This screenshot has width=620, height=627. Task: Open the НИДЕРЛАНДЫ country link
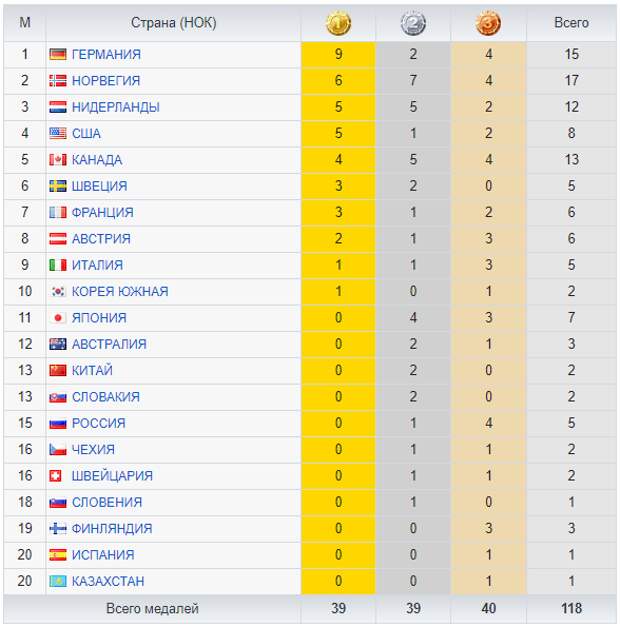116,107
